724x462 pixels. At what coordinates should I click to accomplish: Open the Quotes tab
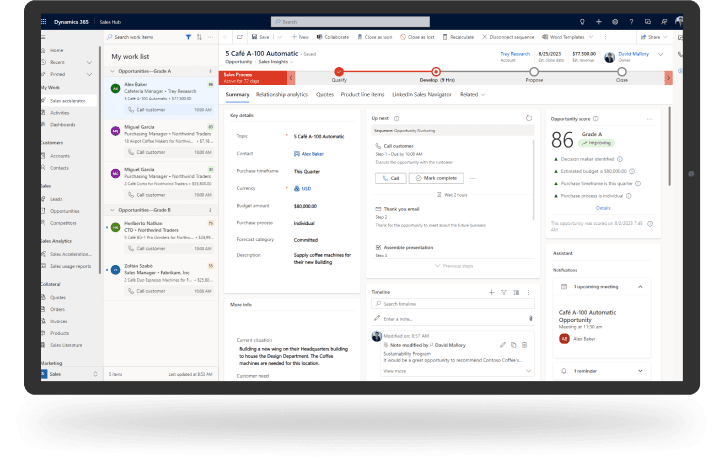pos(325,95)
